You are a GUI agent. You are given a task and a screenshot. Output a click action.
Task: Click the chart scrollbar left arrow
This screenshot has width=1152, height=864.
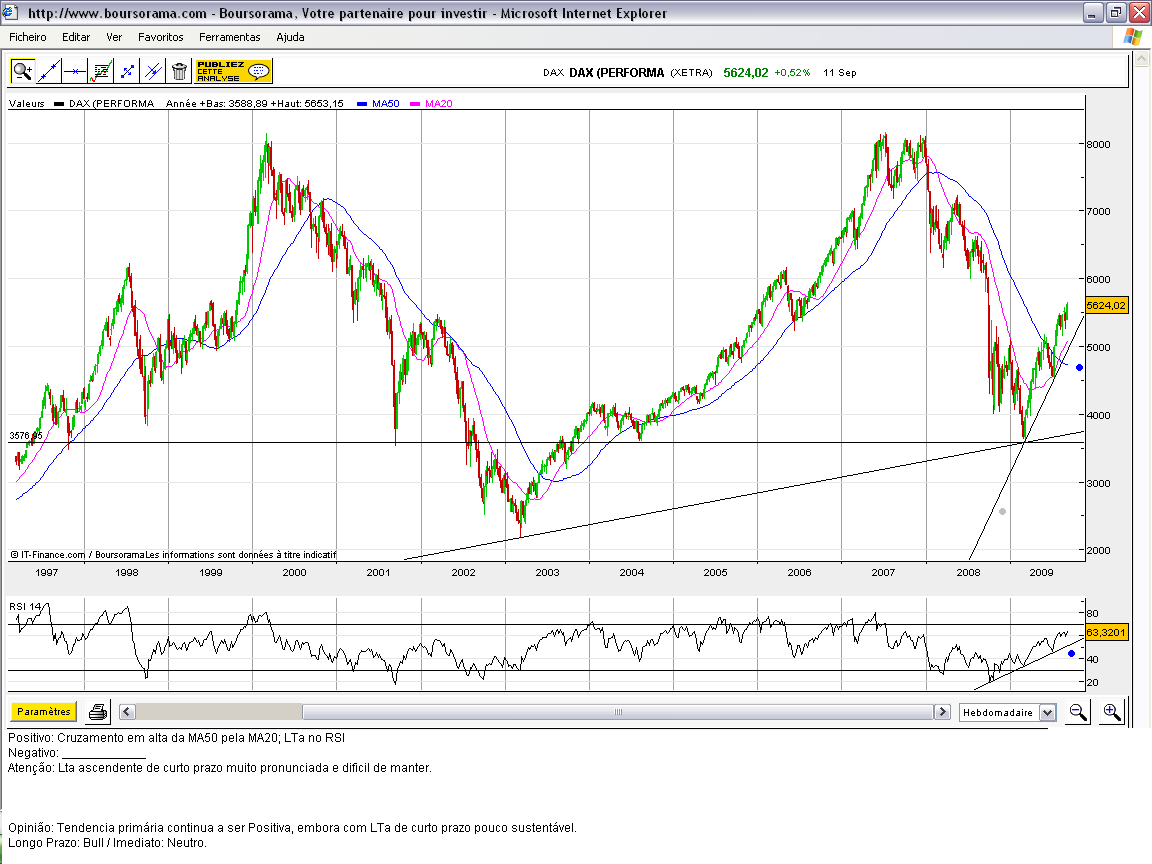126,711
